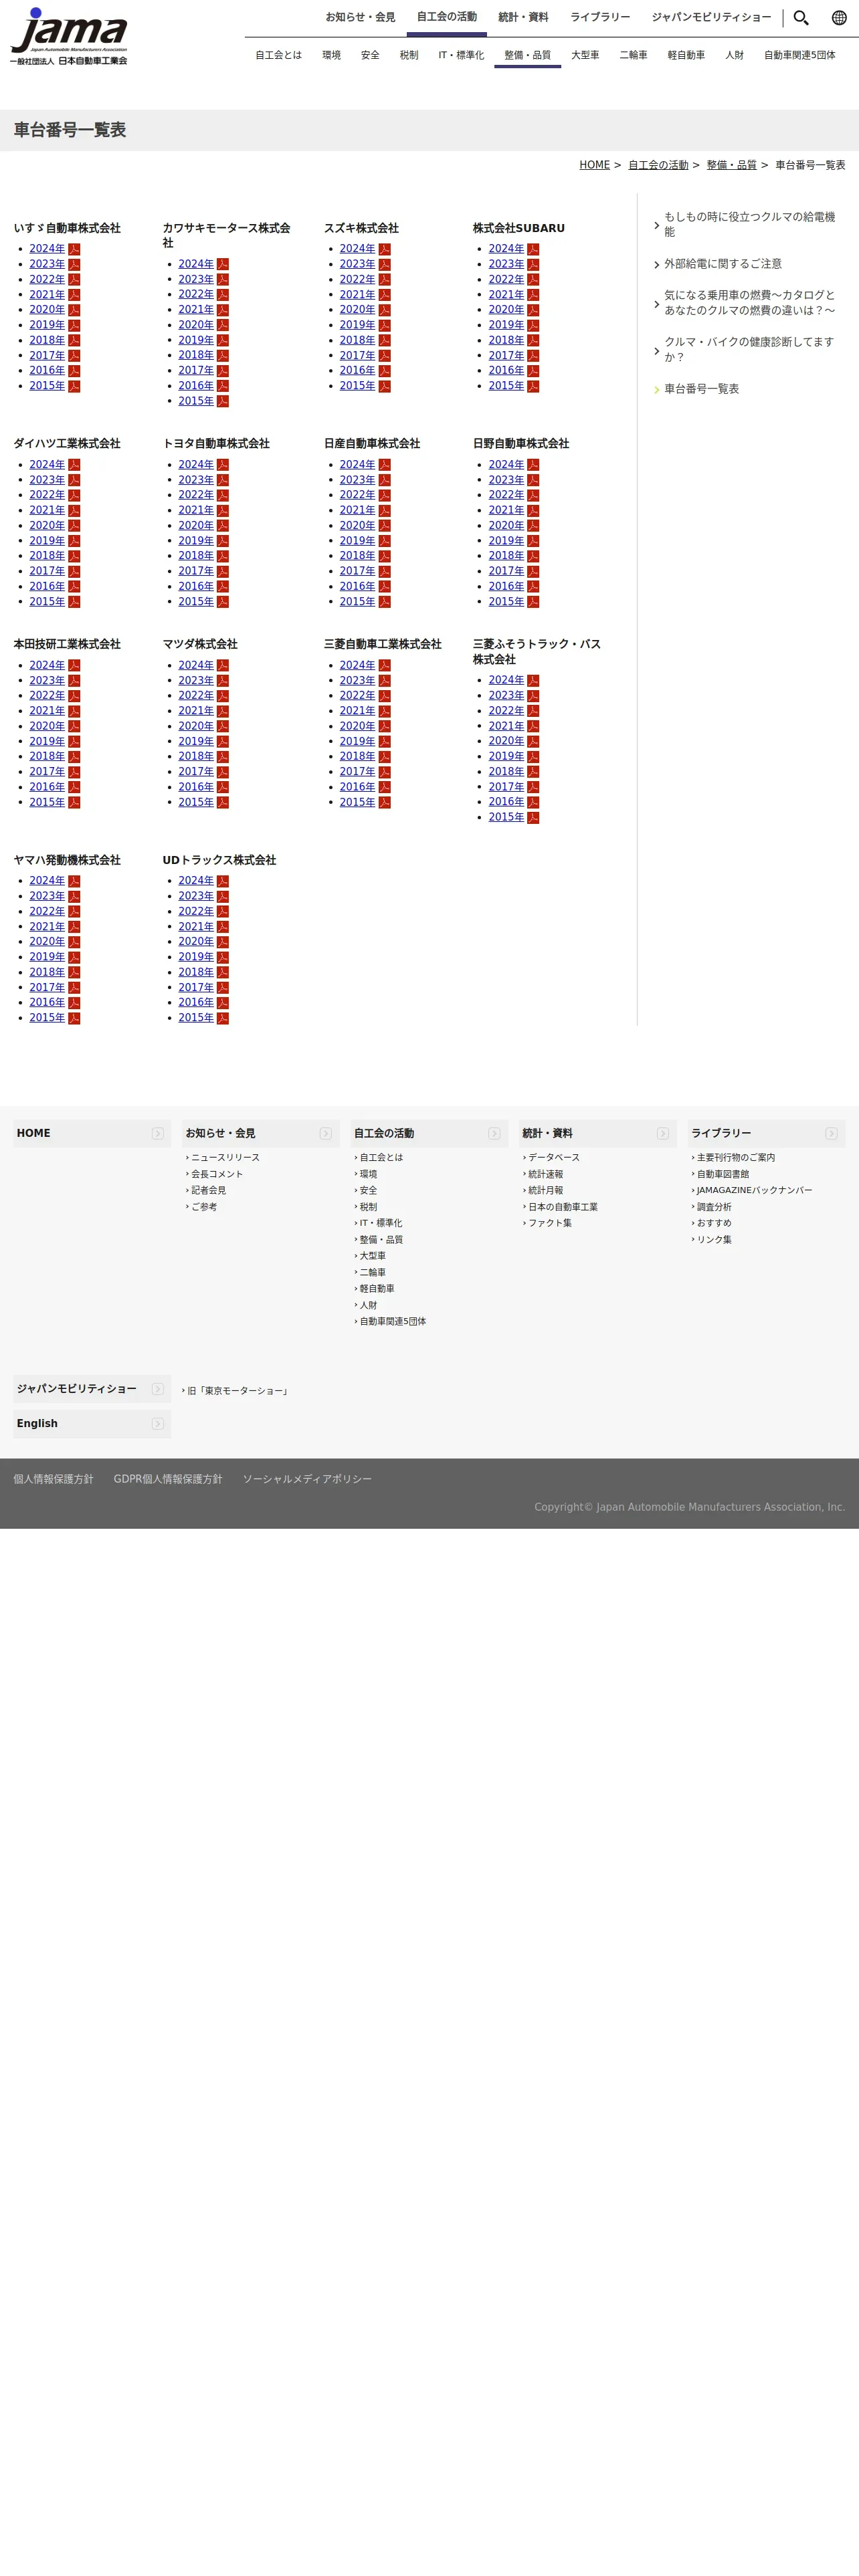Open 株式会社SUBARU 2024年 link

[x=506, y=249]
